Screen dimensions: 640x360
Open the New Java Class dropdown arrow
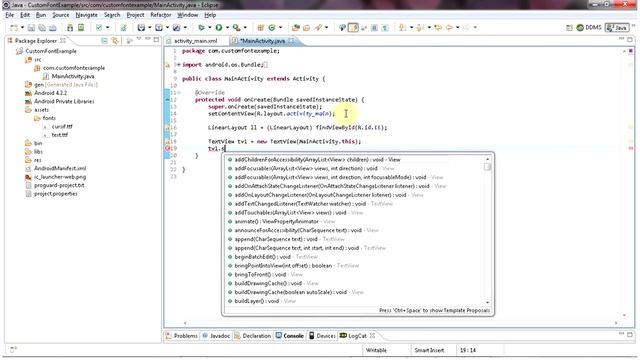[280, 28]
